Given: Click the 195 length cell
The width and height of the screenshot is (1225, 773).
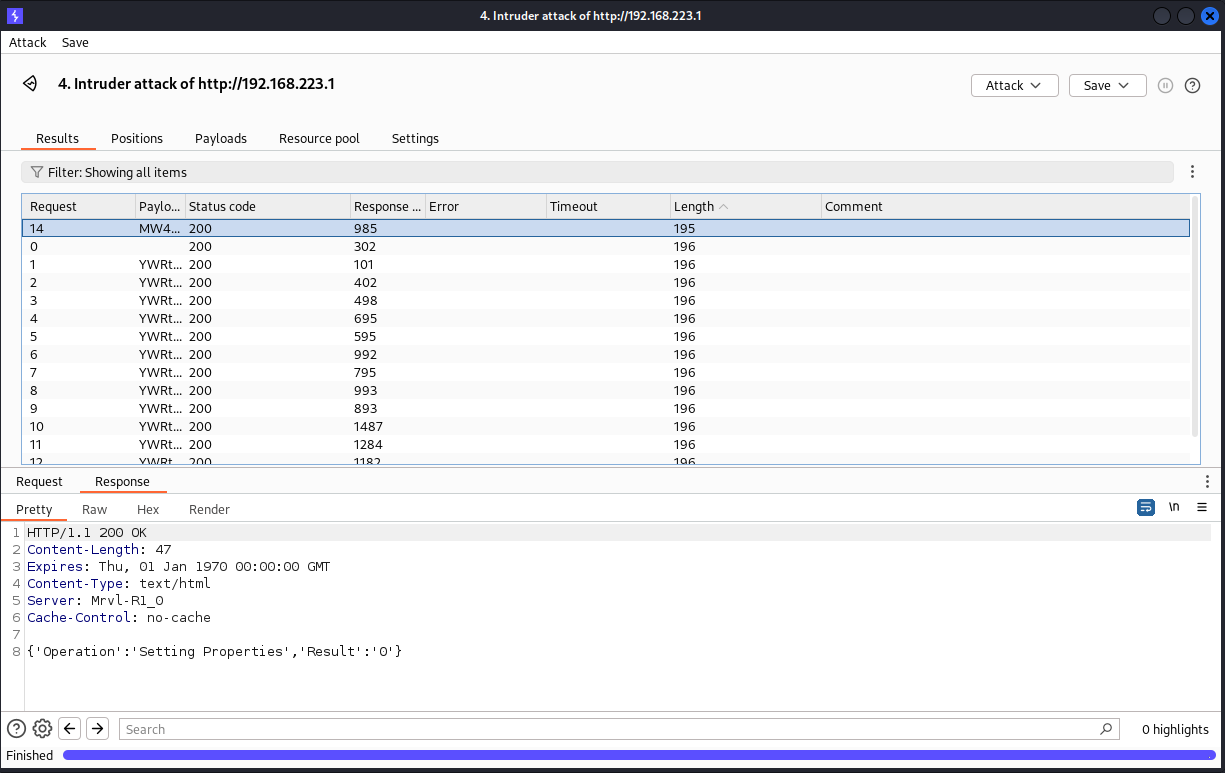Looking at the screenshot, I should [745, 228].
